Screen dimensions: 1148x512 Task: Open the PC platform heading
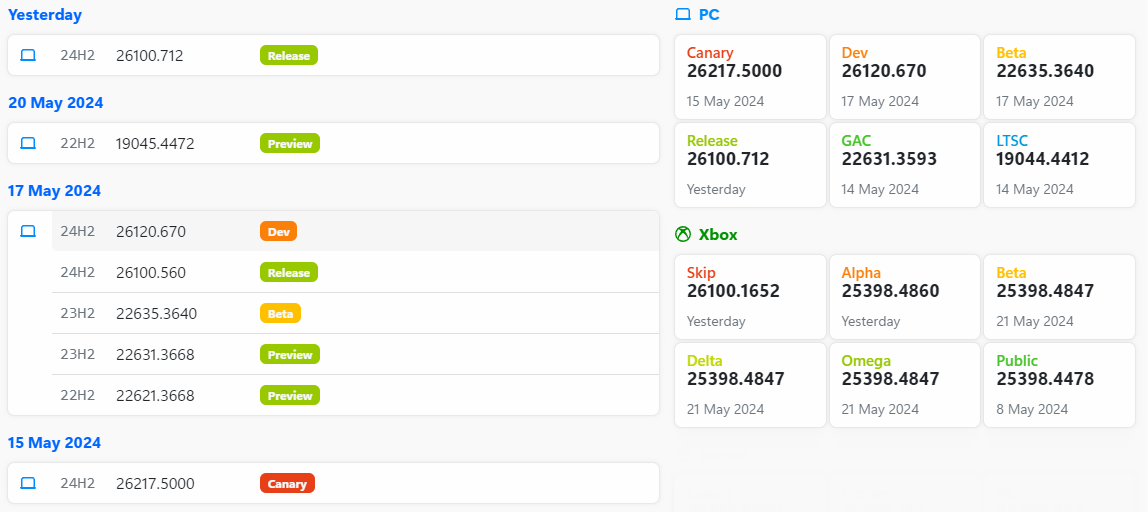tap(709, 15)
